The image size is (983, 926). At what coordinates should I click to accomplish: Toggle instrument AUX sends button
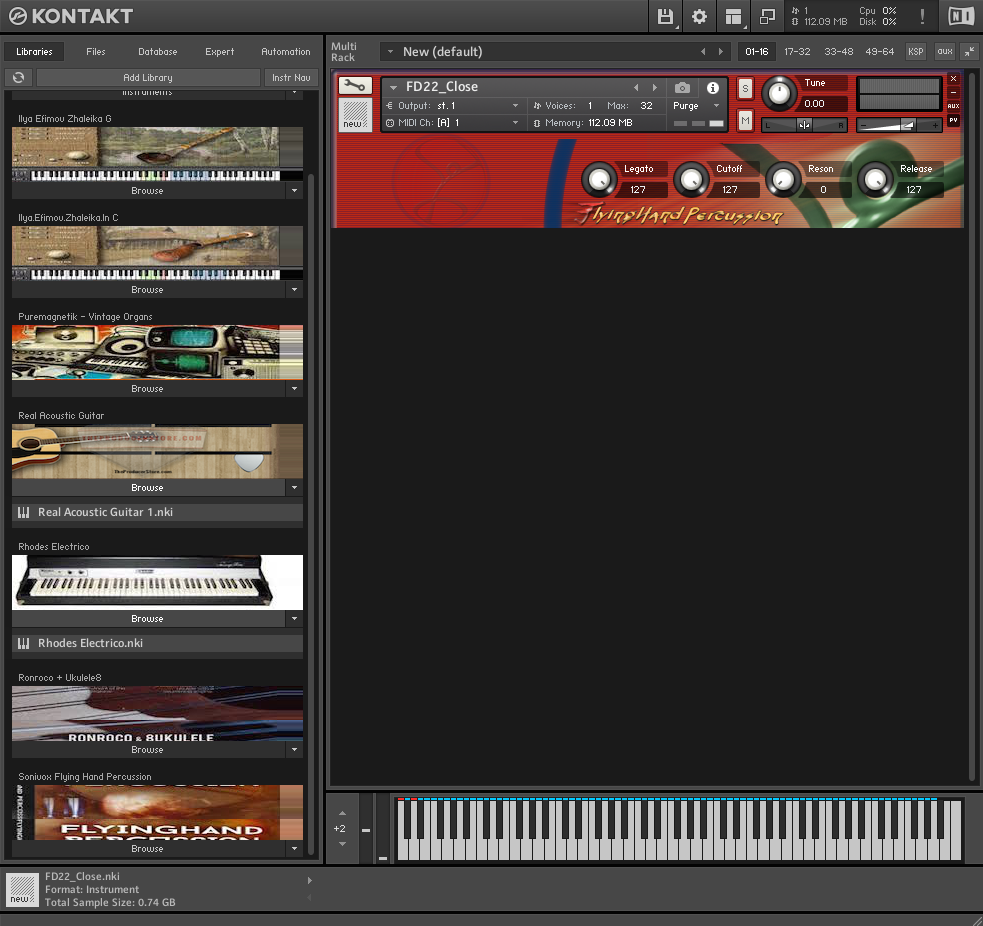[954, 106]
